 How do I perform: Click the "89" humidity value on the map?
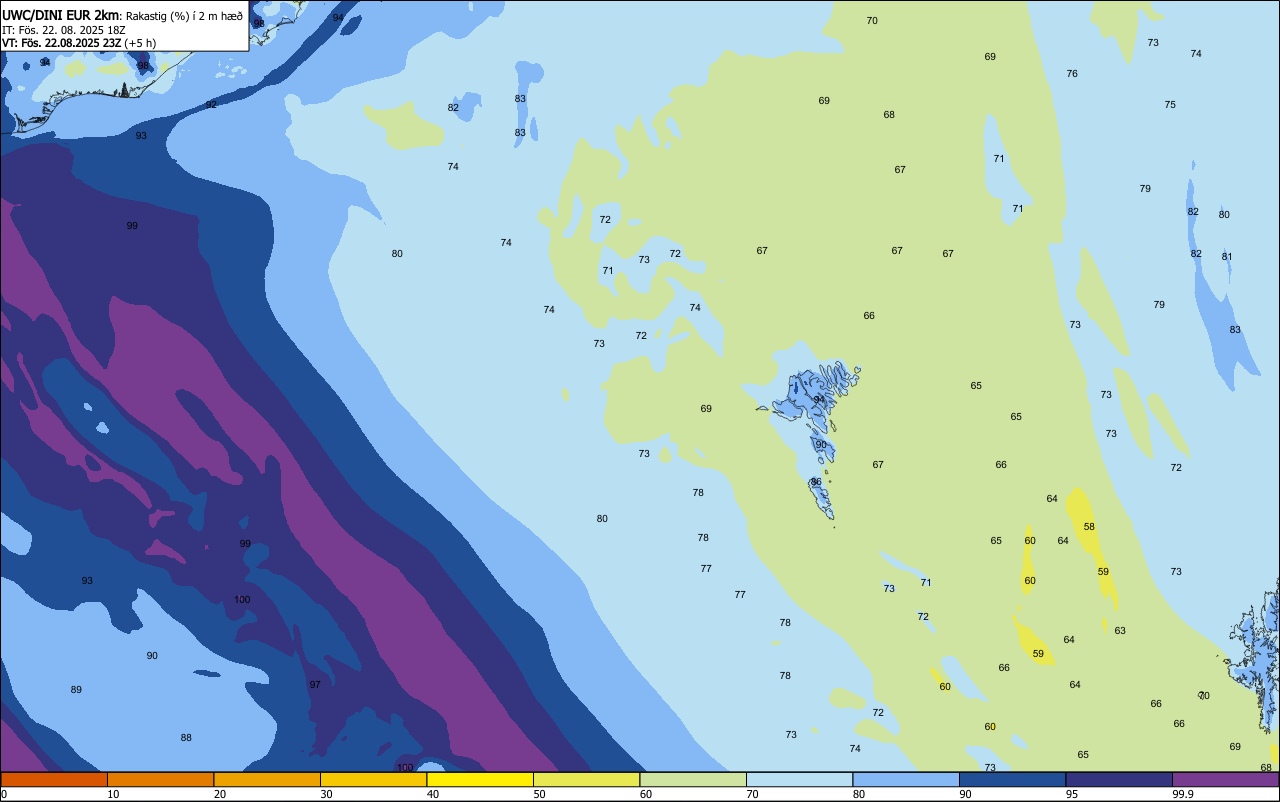click(x=76, y=690)
